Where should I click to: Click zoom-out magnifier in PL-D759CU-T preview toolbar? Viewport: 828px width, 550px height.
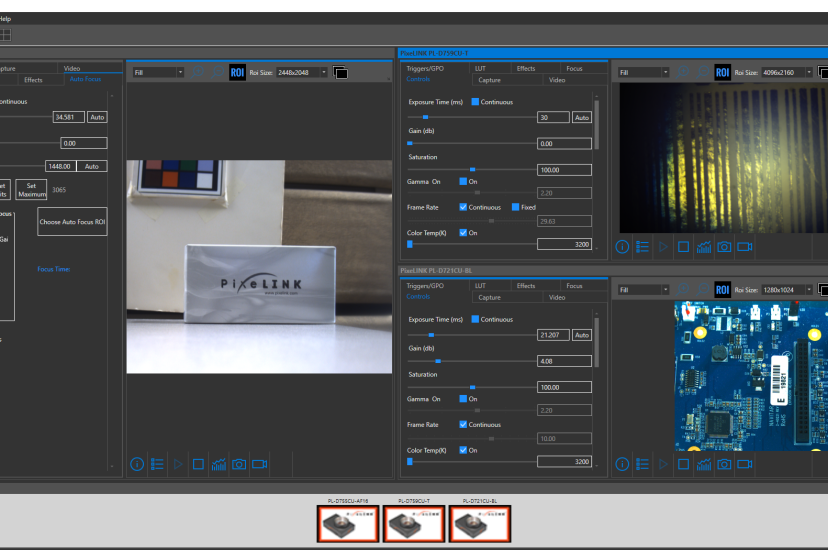click(x=702, y=72)
